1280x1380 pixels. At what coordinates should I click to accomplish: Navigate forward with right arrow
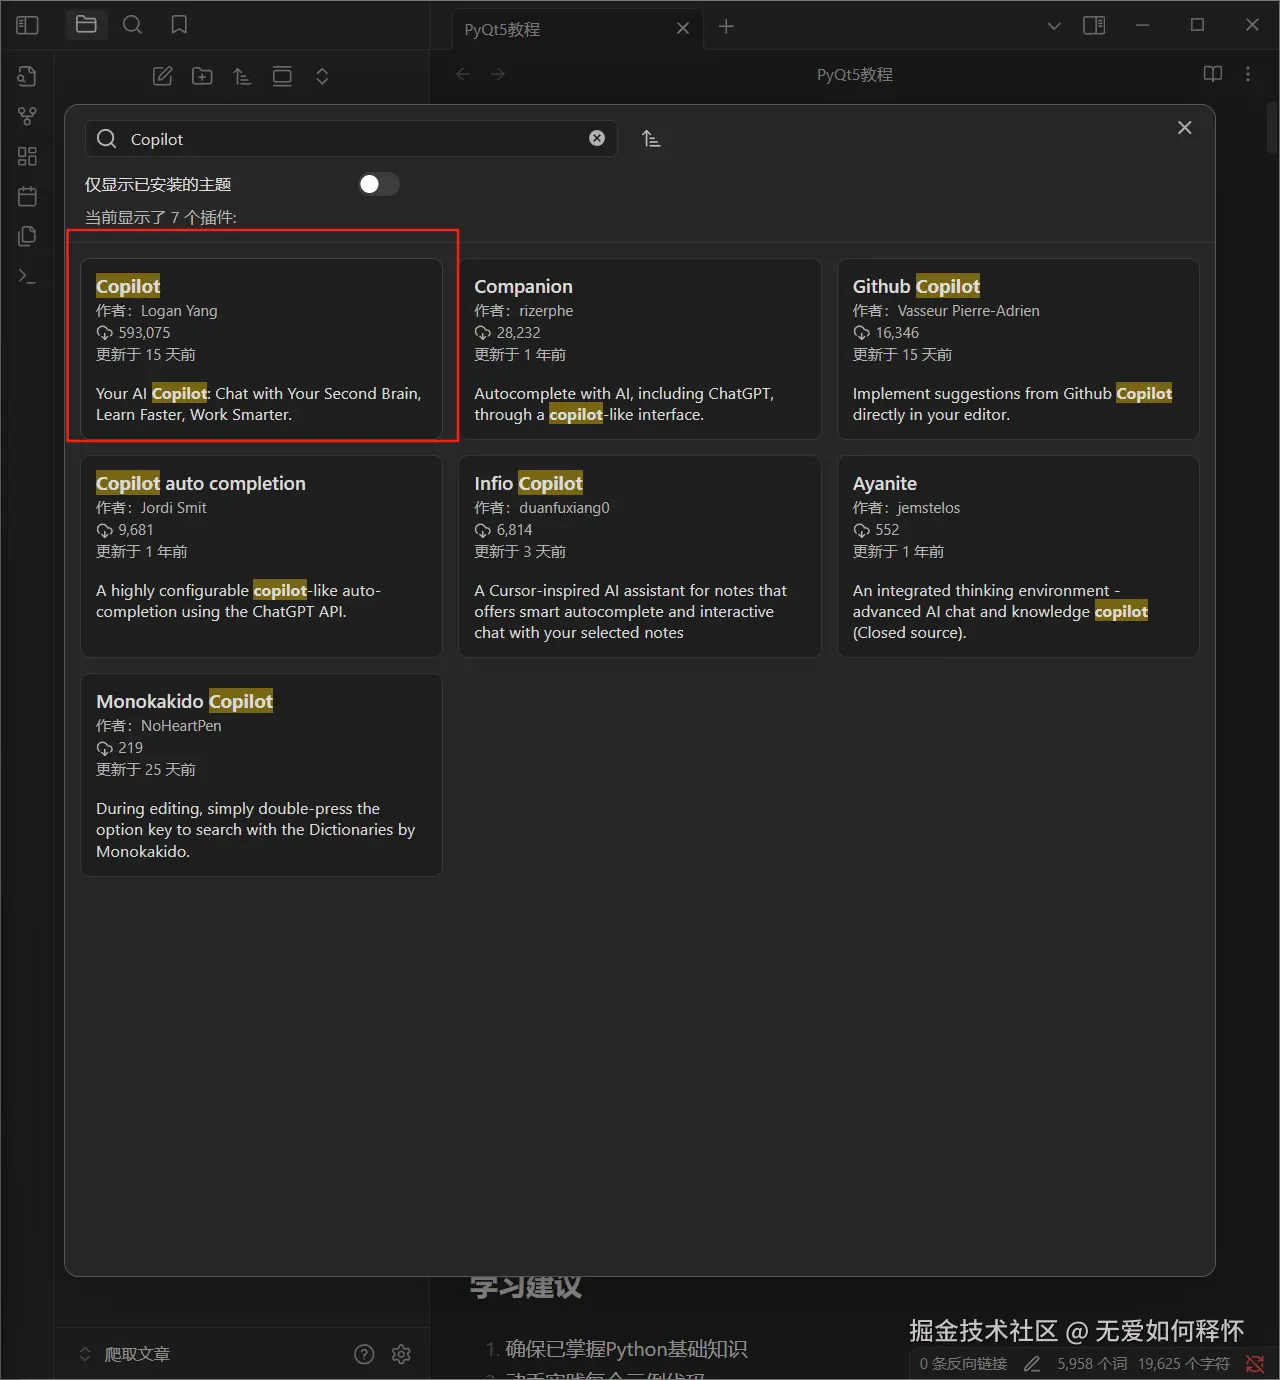(498, 74)
